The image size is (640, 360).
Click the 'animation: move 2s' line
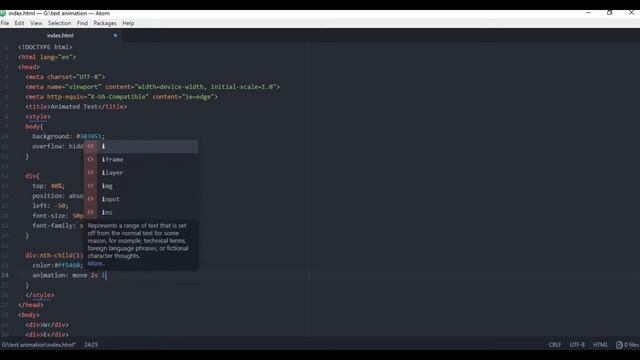coord(69,276)
